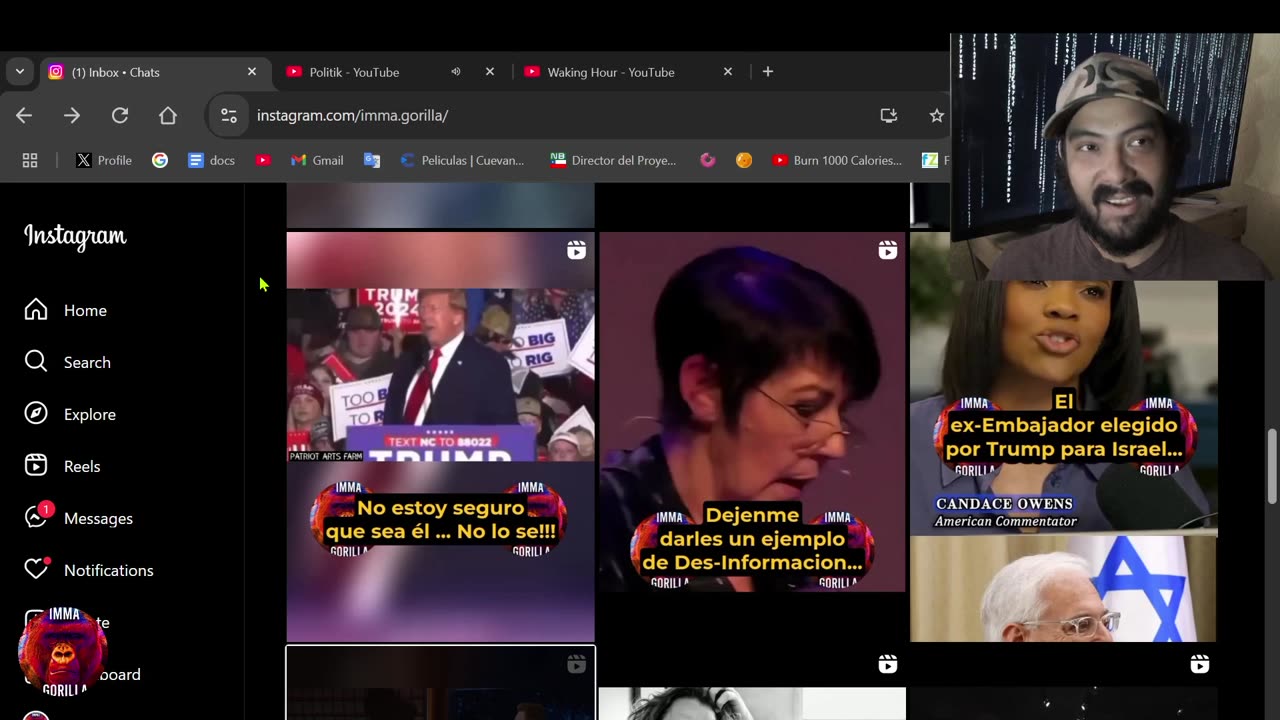Image resolution: width=1280 pixels, height=720 pixels.
Task: Install app icon in address bar
Action: tap(888, 116)
